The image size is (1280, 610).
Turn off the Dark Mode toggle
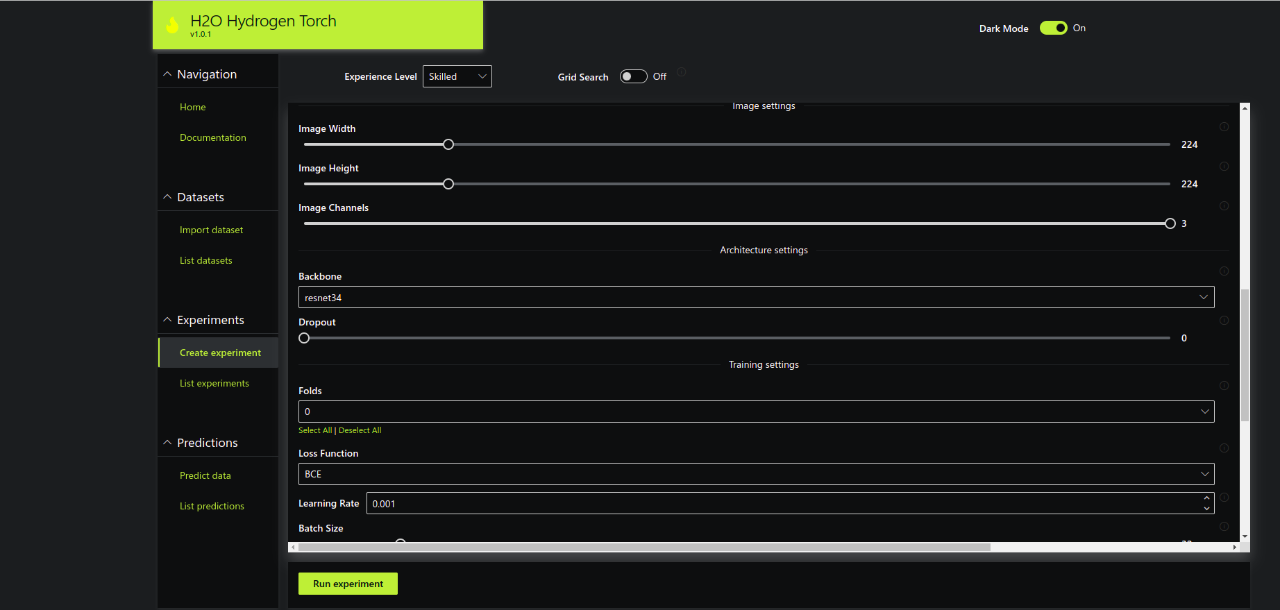(1053, 28)
